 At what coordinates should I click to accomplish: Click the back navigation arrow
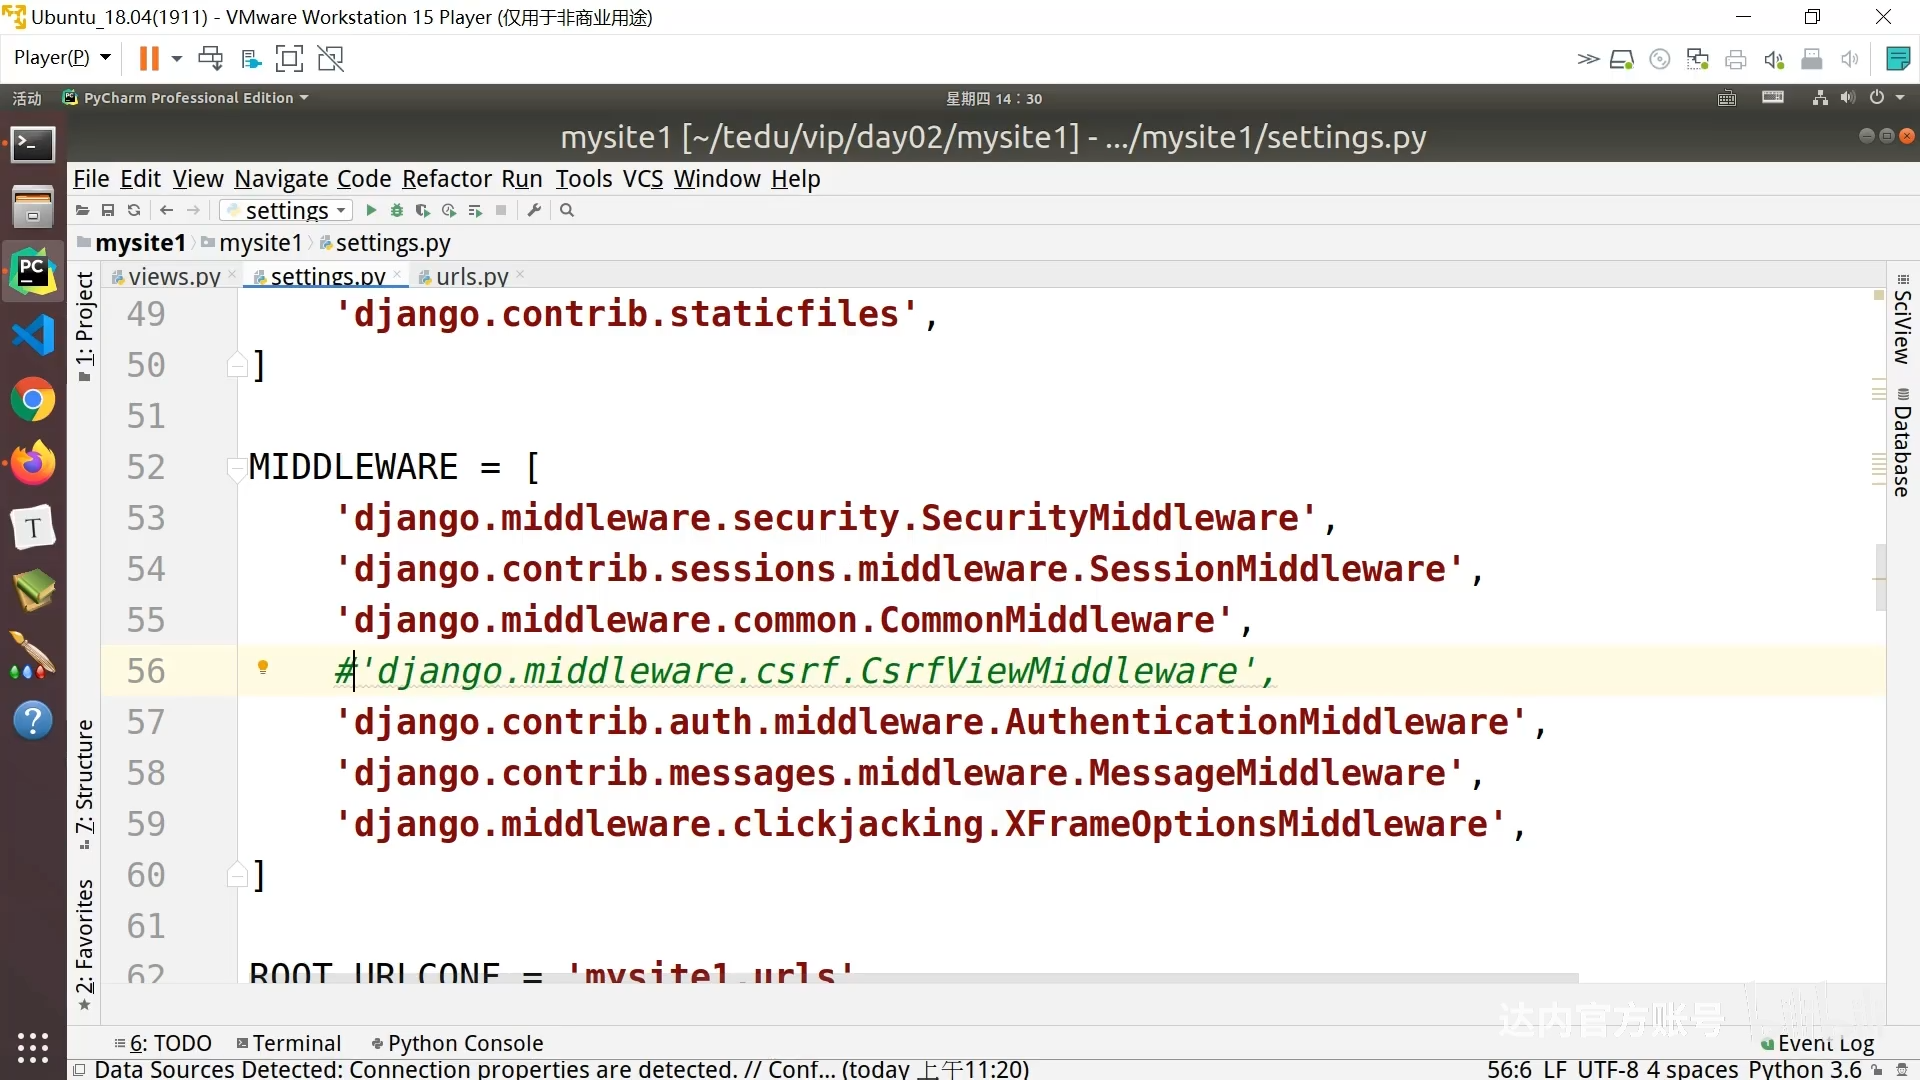pos(167,210)
